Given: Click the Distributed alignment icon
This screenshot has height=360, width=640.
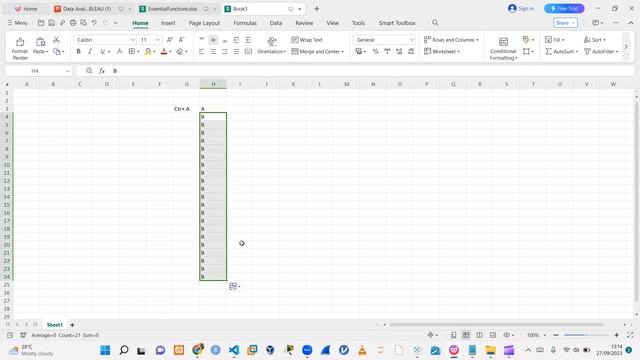Looking at the screenshot, I should tap(248, 51).
